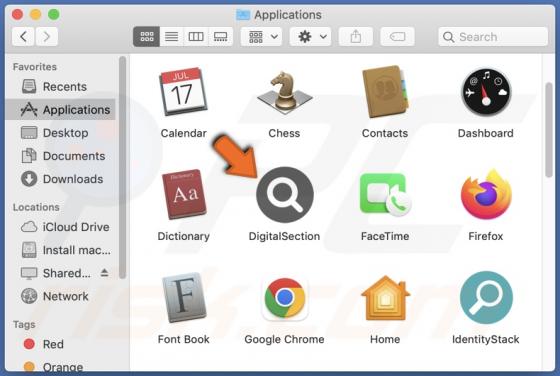Click the Google Chrome label text
Screen dimensions: 560x376
(x=284, y=339)
